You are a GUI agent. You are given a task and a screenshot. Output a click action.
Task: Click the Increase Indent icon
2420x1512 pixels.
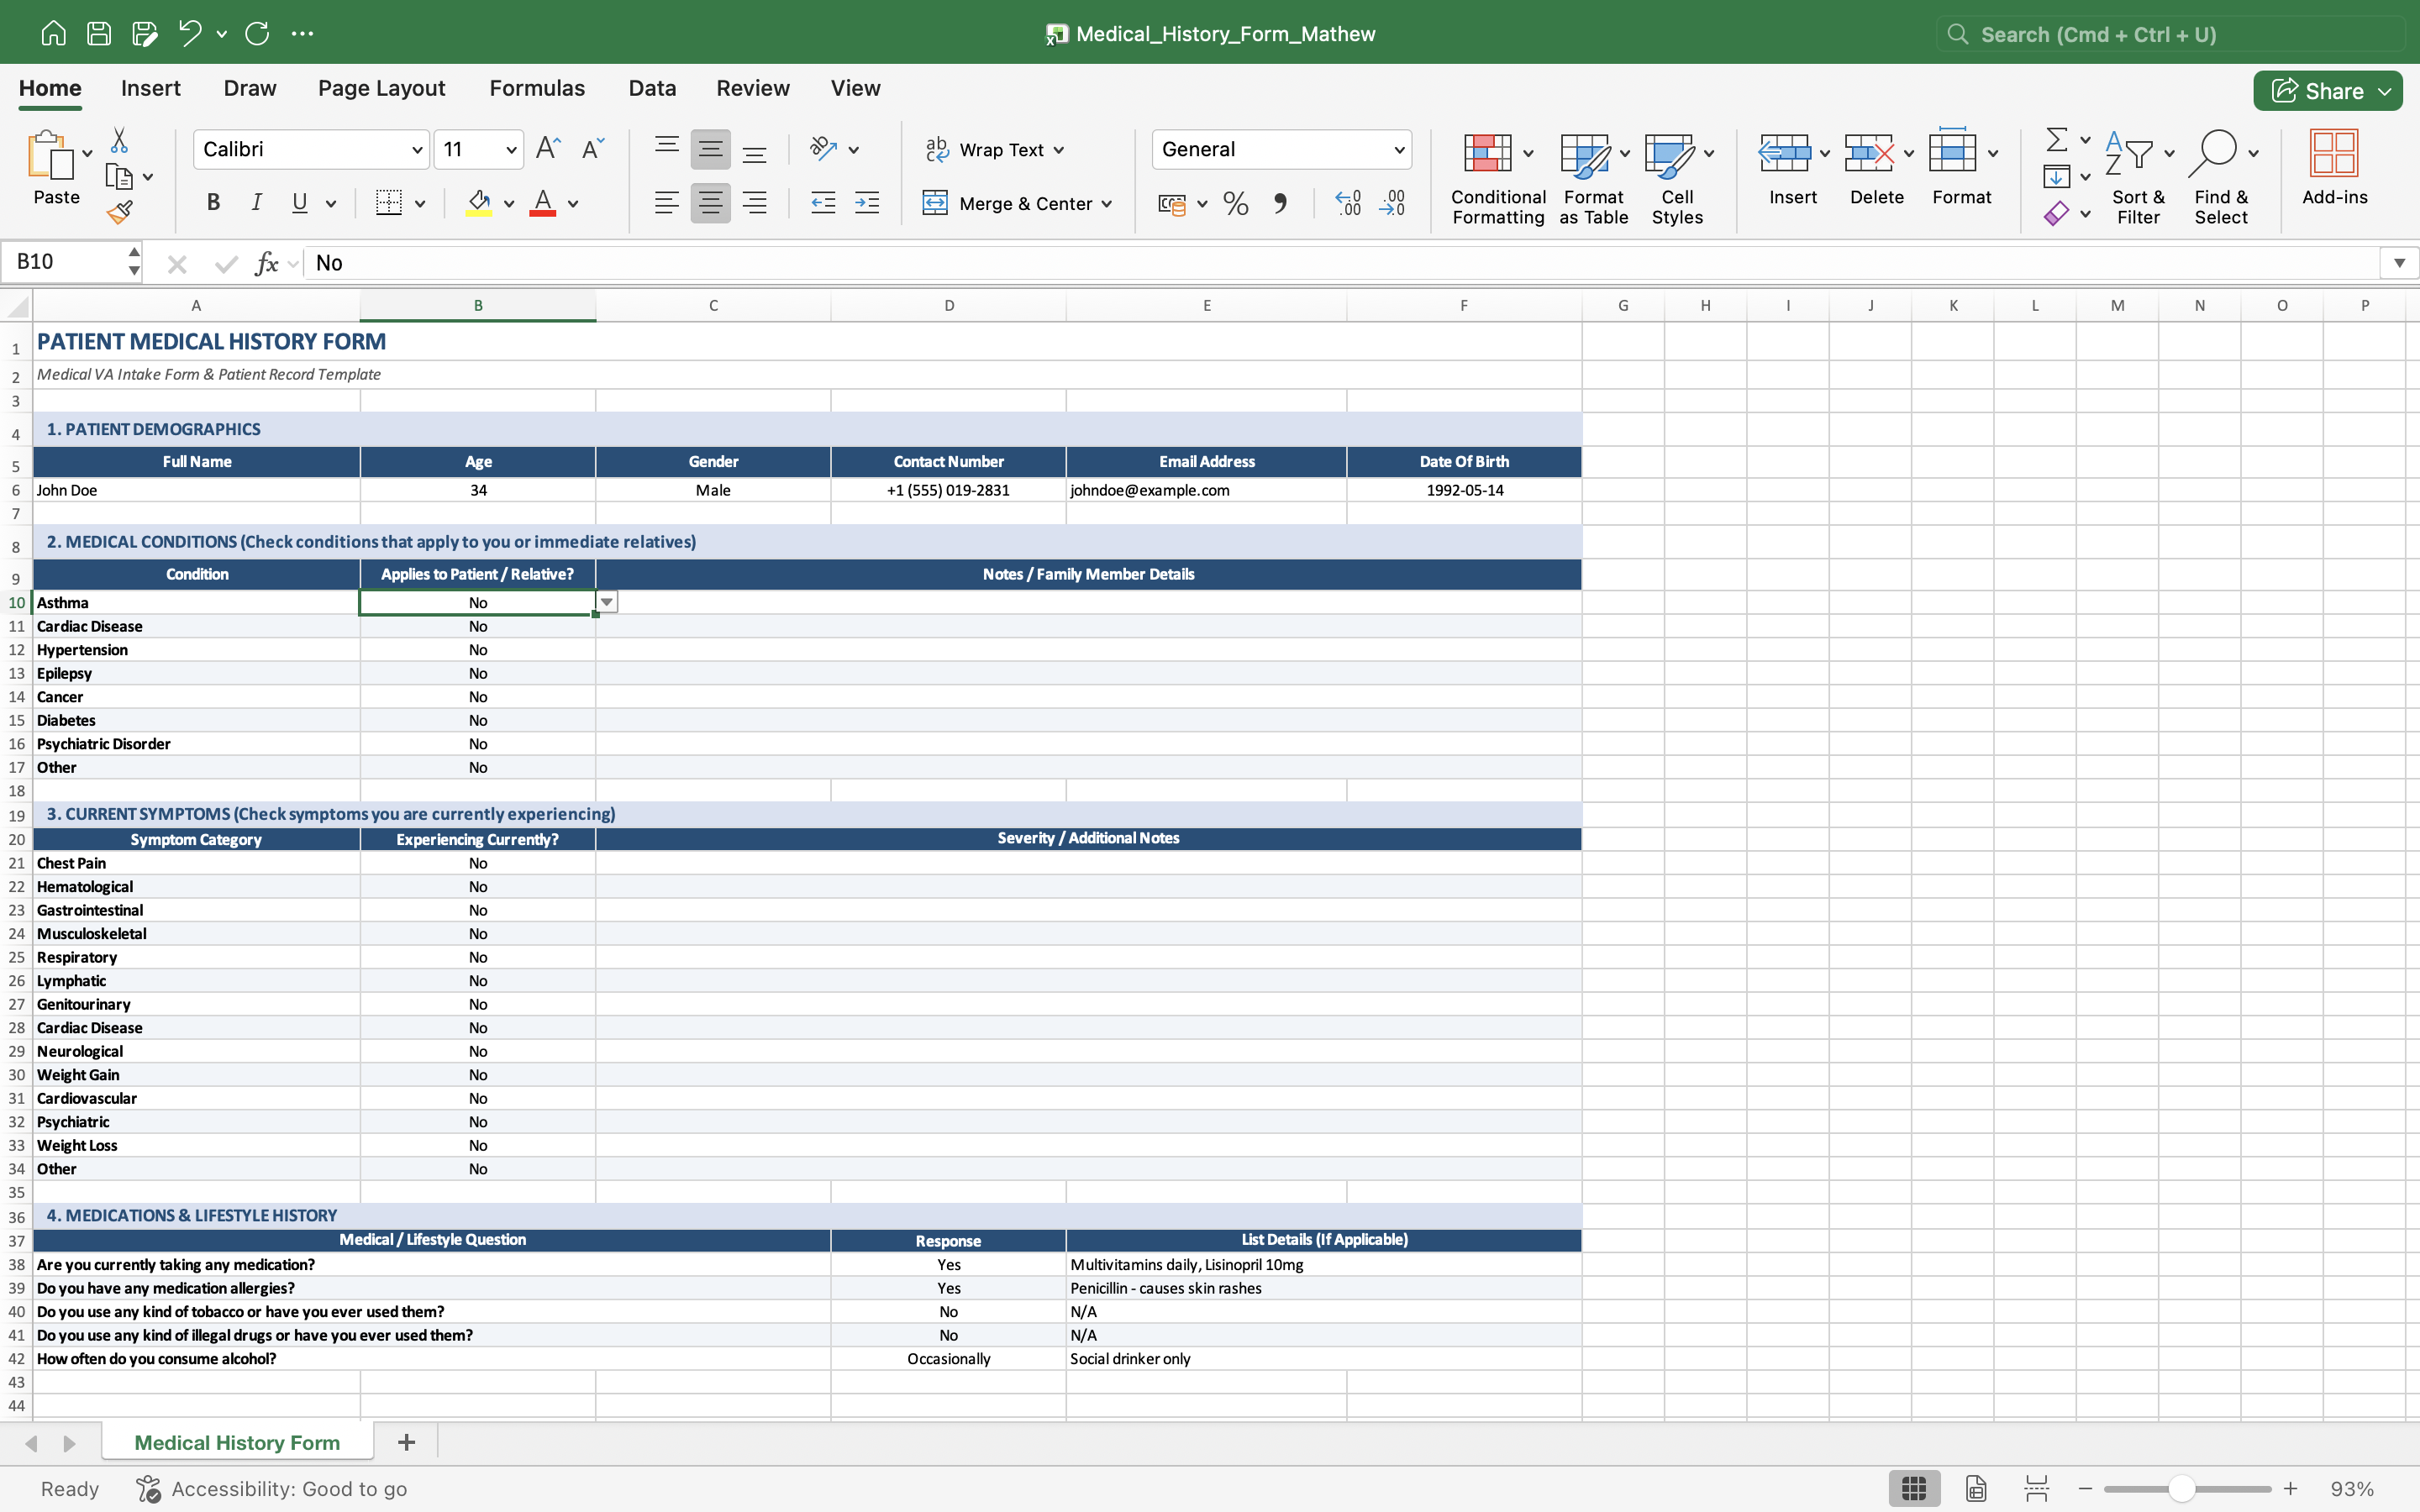tap(867, 204)
